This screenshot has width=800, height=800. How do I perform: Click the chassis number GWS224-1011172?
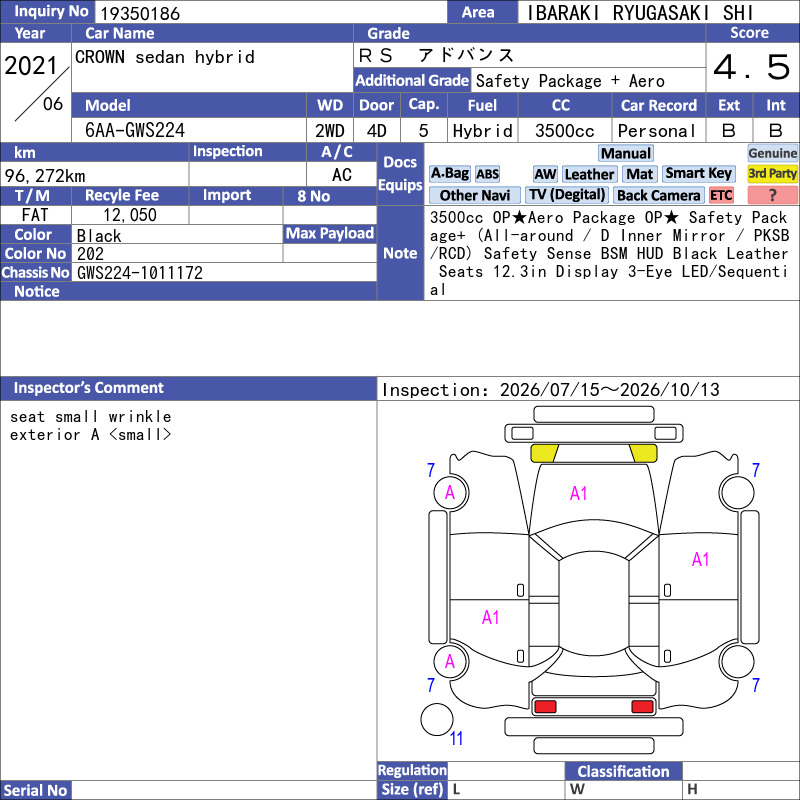coord(140,273)
